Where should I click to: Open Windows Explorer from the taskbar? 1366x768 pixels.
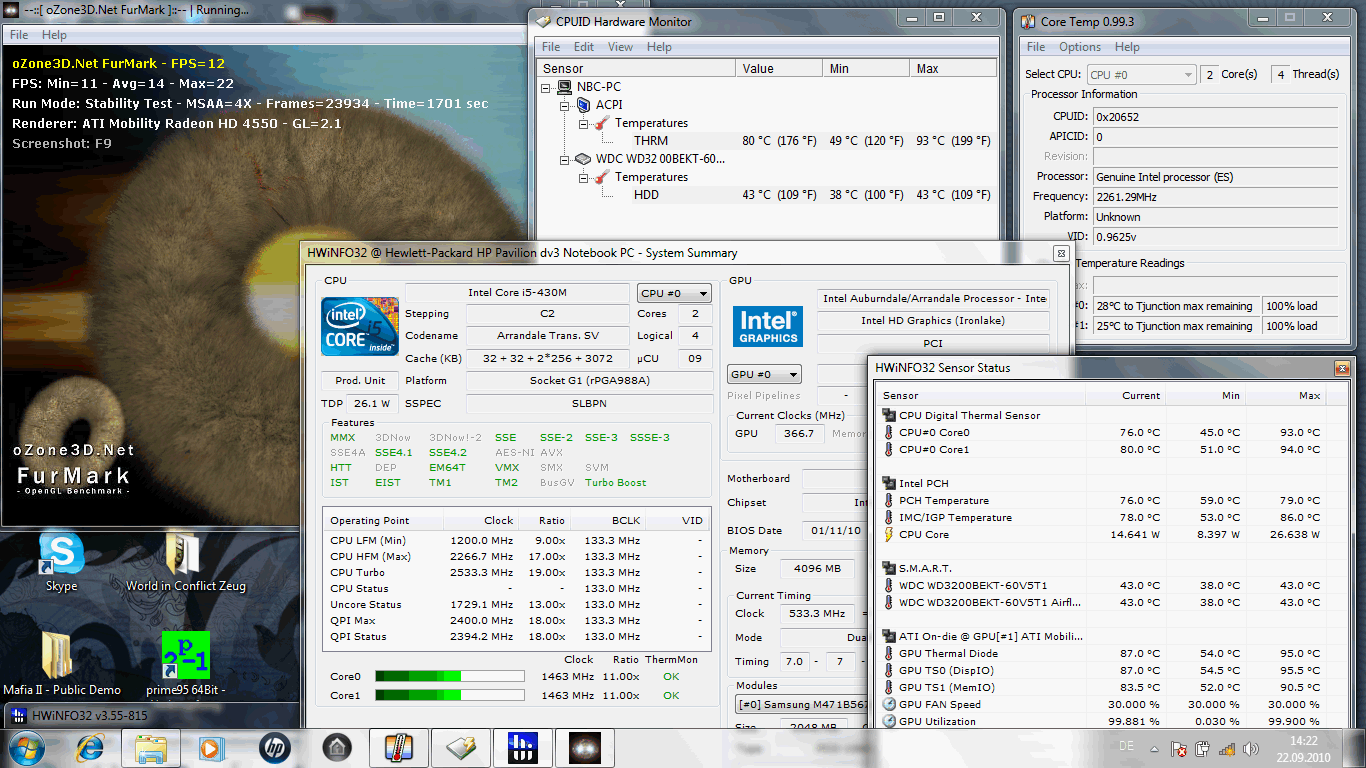coord(151,748)
